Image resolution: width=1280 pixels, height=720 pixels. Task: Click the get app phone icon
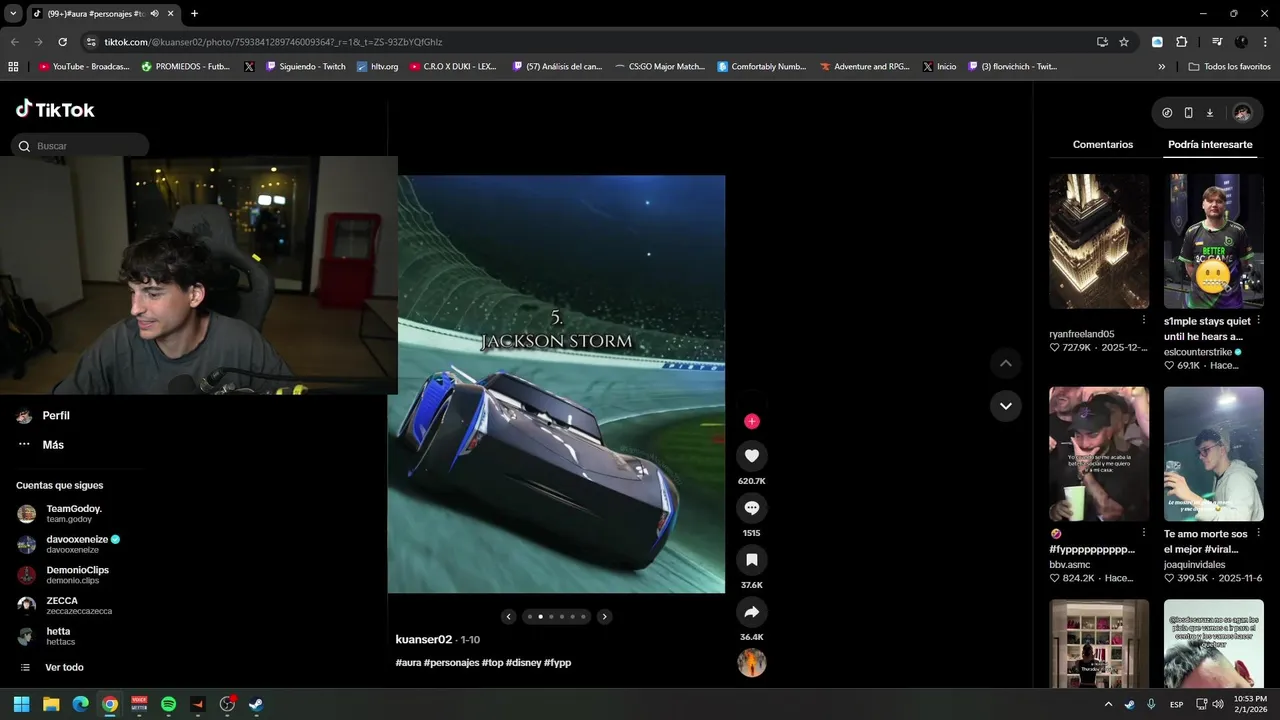1188,113
